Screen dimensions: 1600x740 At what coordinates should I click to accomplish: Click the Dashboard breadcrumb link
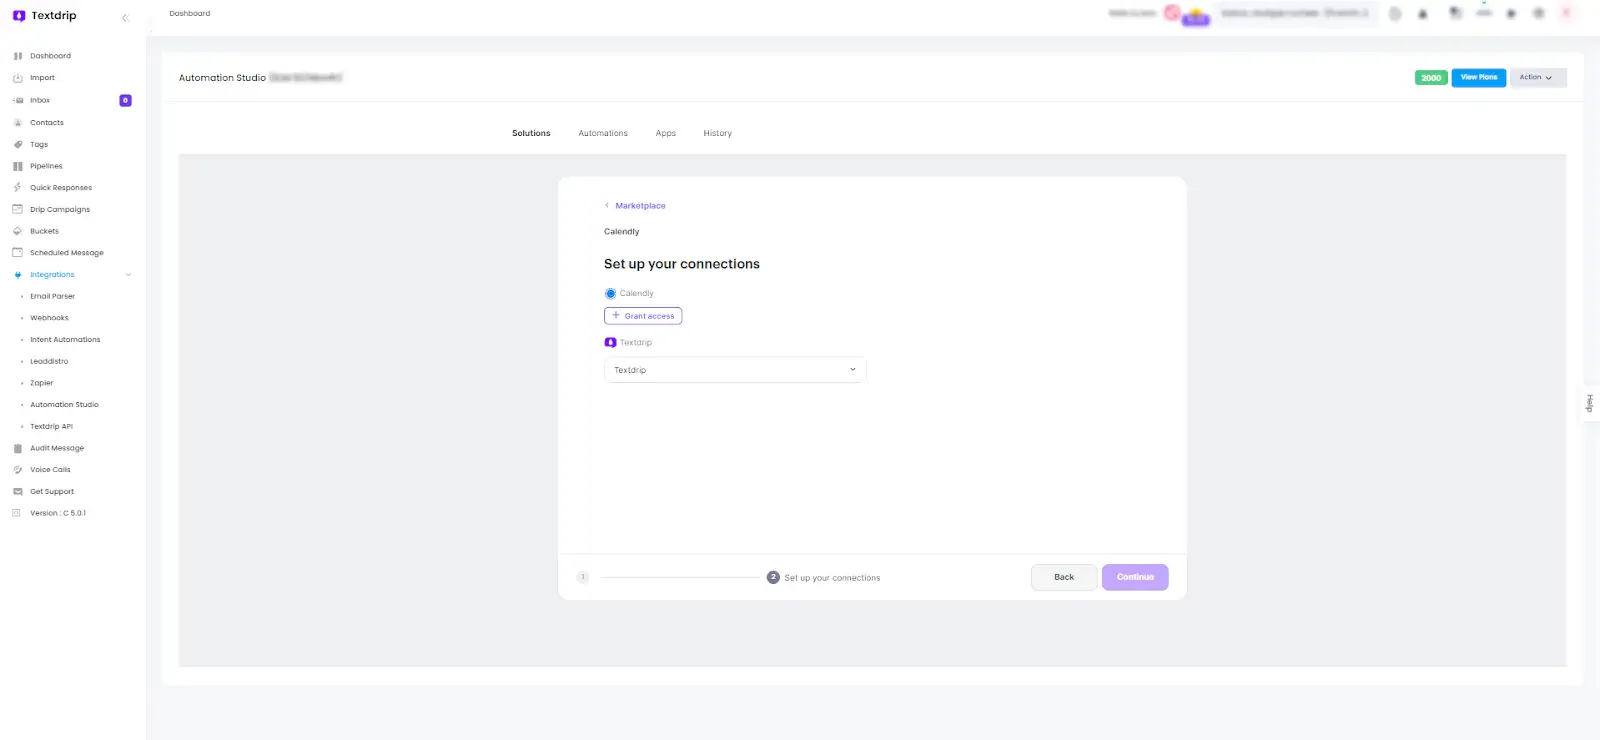190,14
